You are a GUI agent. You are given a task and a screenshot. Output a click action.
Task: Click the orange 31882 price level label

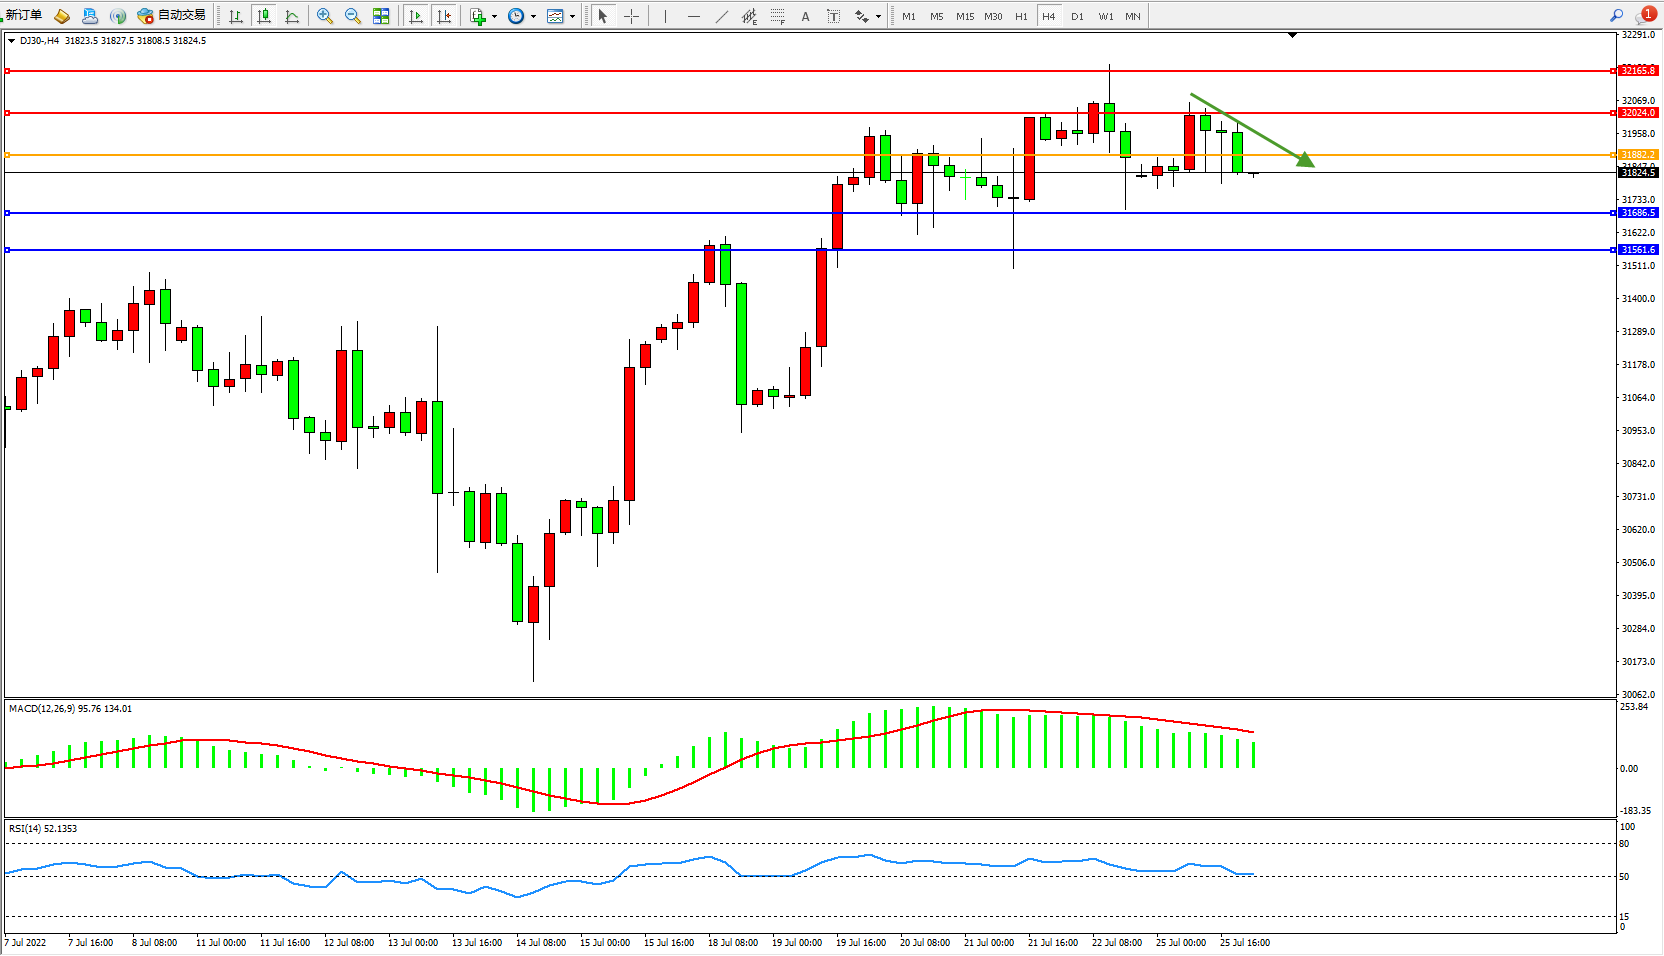point(1638,154)
